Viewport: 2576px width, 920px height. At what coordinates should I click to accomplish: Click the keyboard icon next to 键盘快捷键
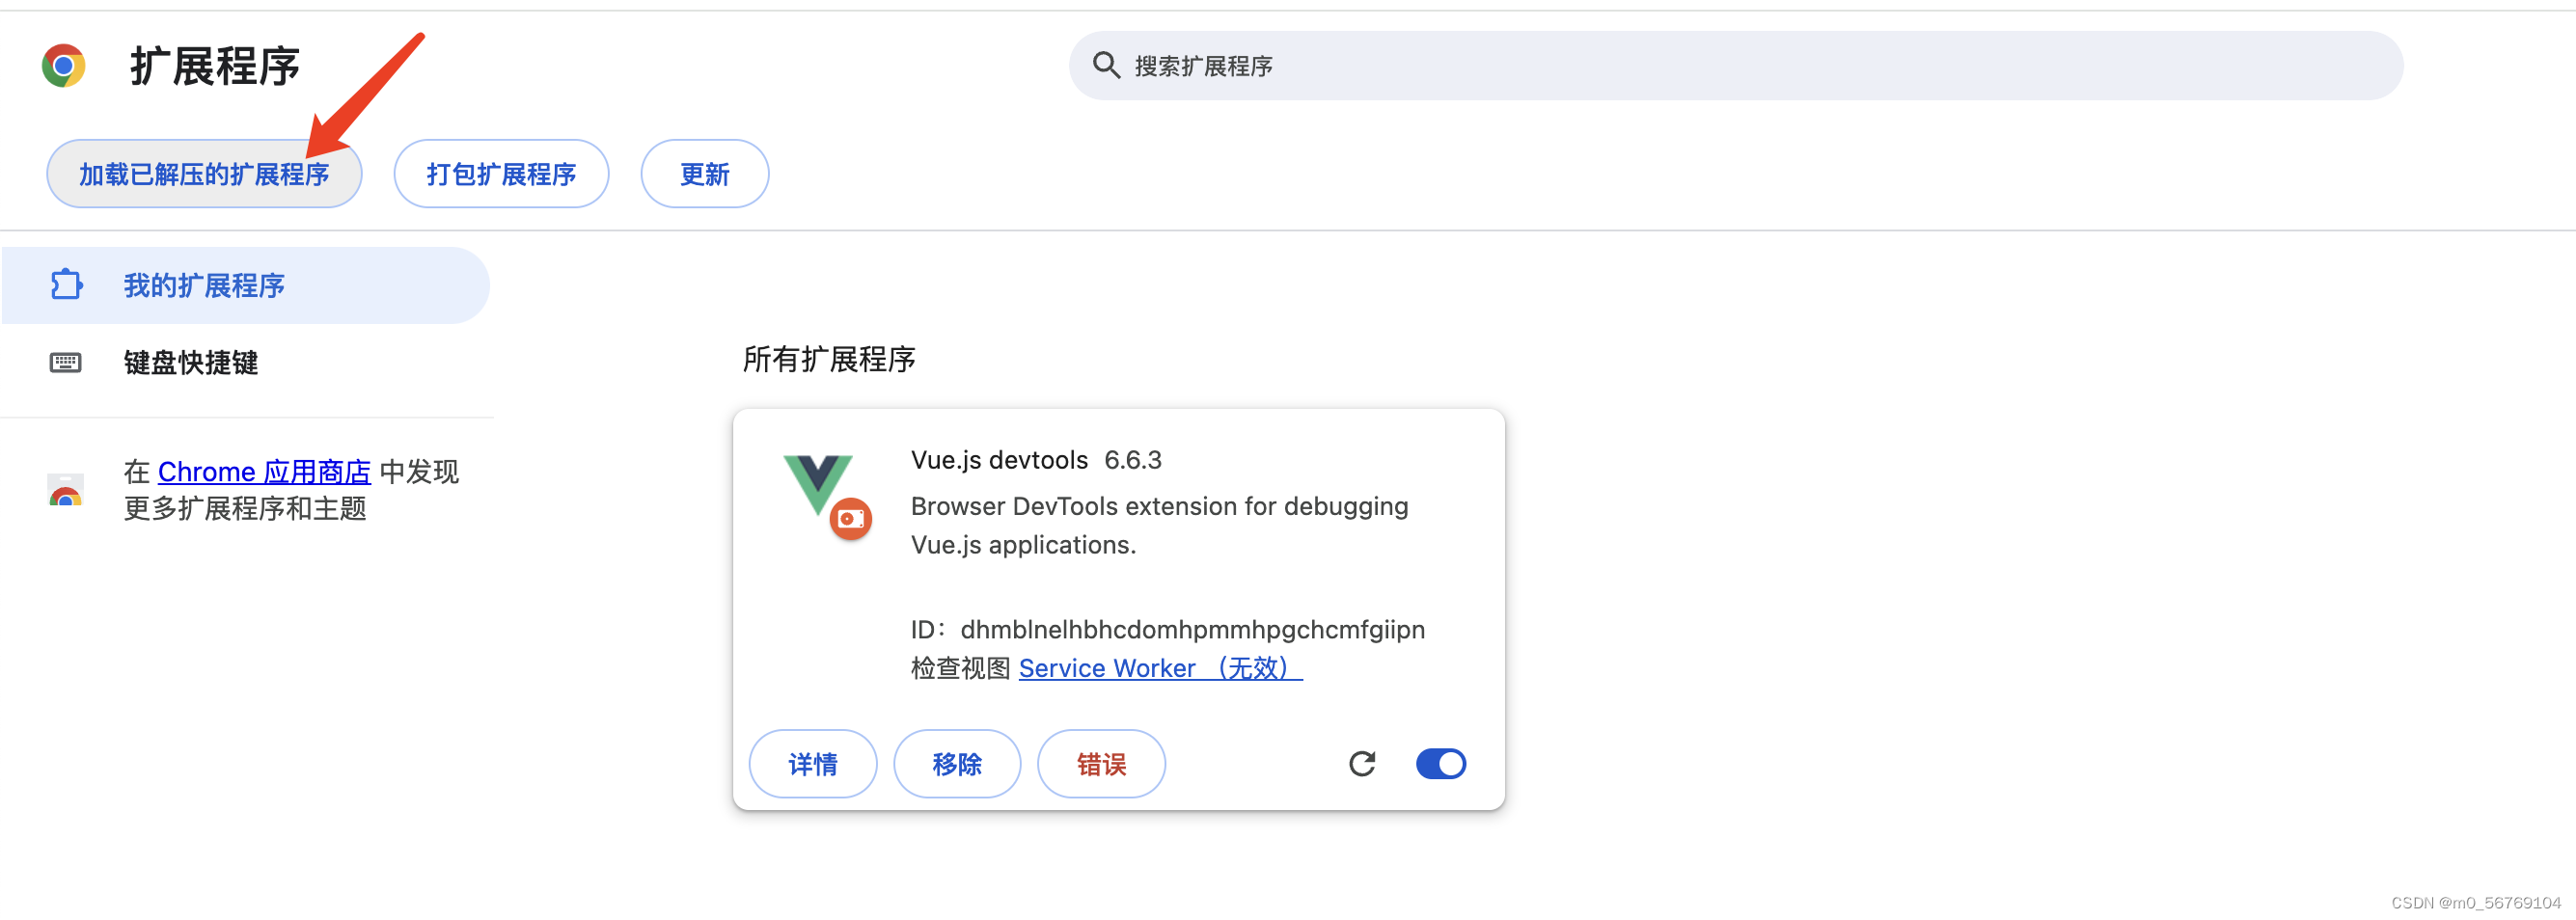tap(65, 362)
